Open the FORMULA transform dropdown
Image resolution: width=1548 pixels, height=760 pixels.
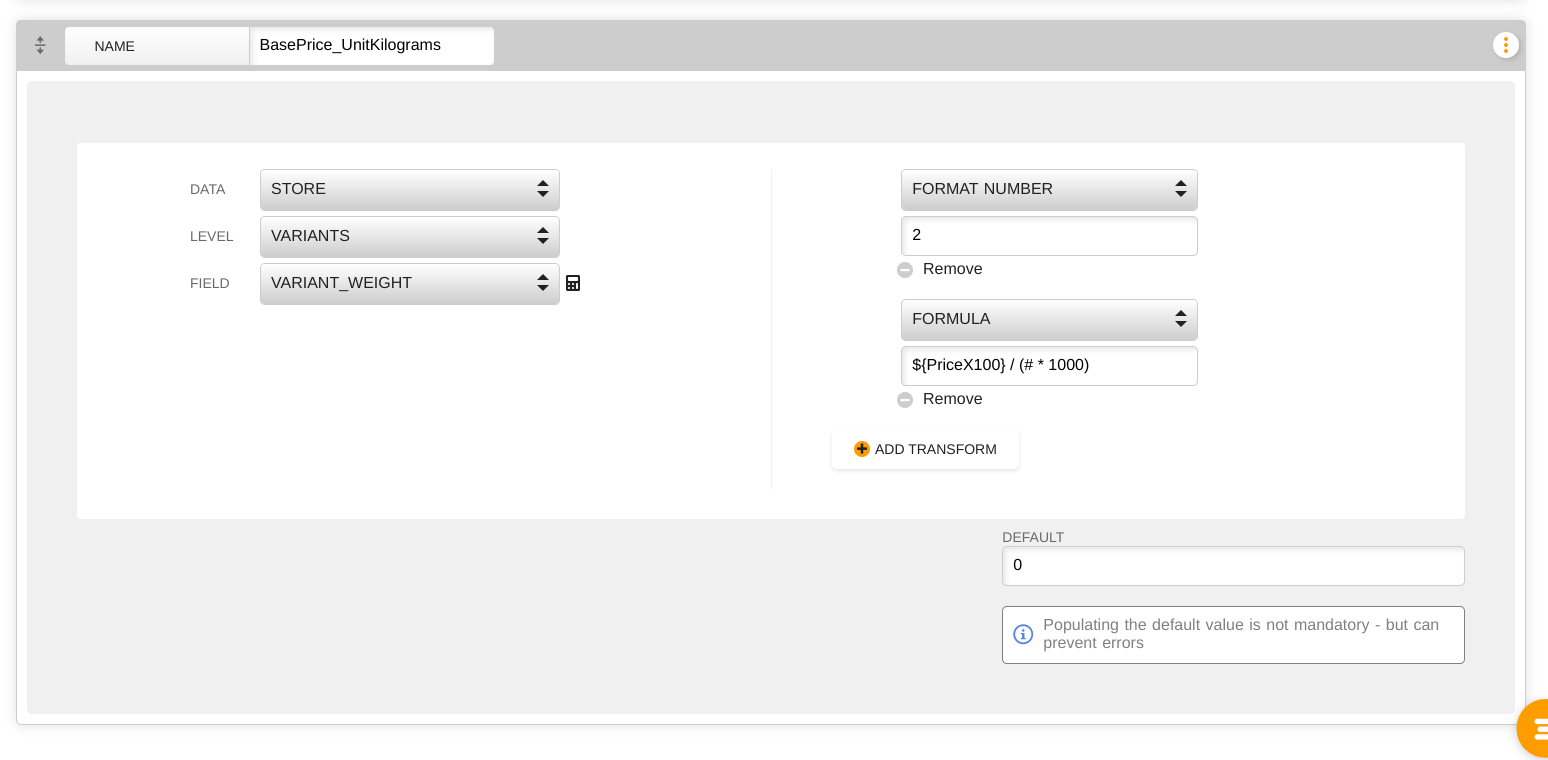(1049, 320)
